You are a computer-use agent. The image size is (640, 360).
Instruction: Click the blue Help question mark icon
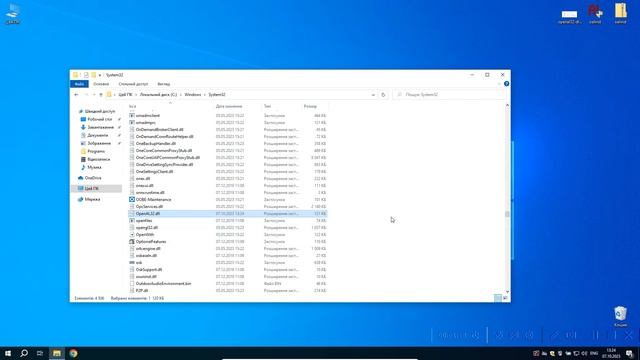tap(506, 84)
